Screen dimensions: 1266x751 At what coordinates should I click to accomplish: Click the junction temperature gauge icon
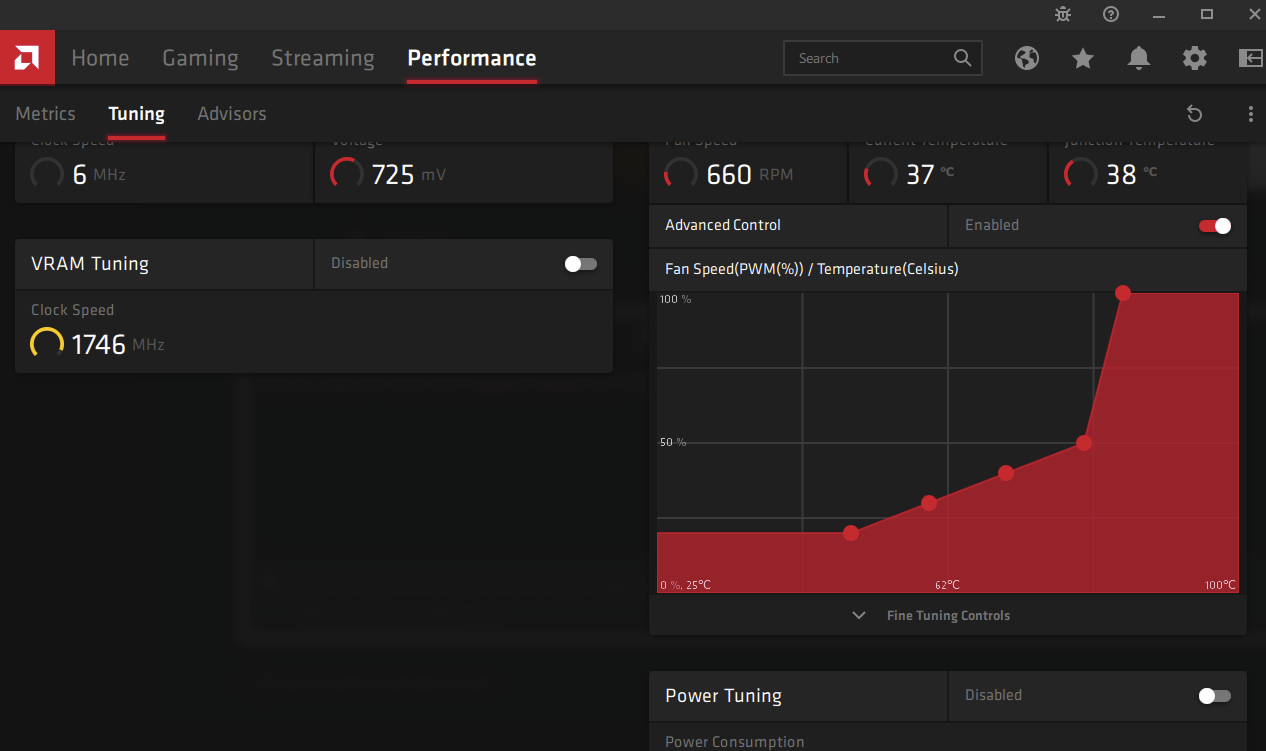pos(1081,174)
